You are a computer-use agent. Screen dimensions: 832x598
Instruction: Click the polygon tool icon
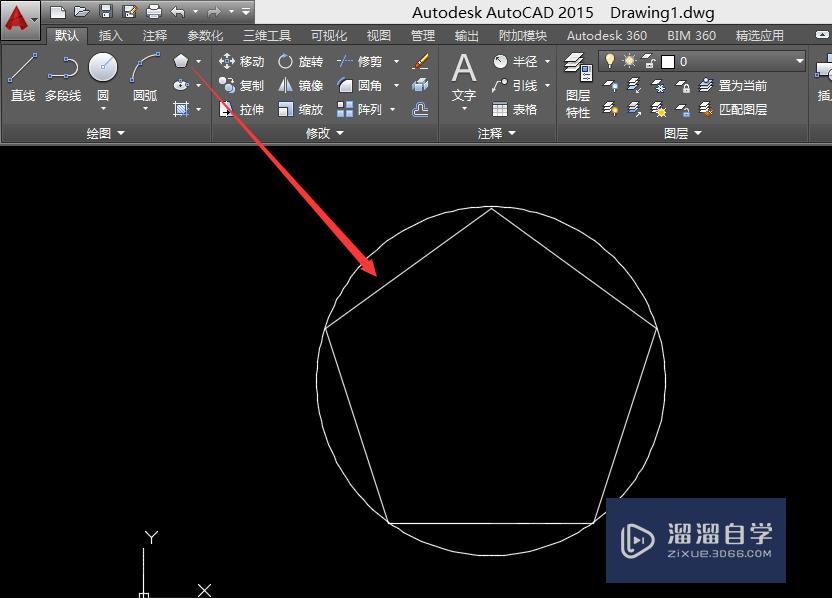(181, 61)
